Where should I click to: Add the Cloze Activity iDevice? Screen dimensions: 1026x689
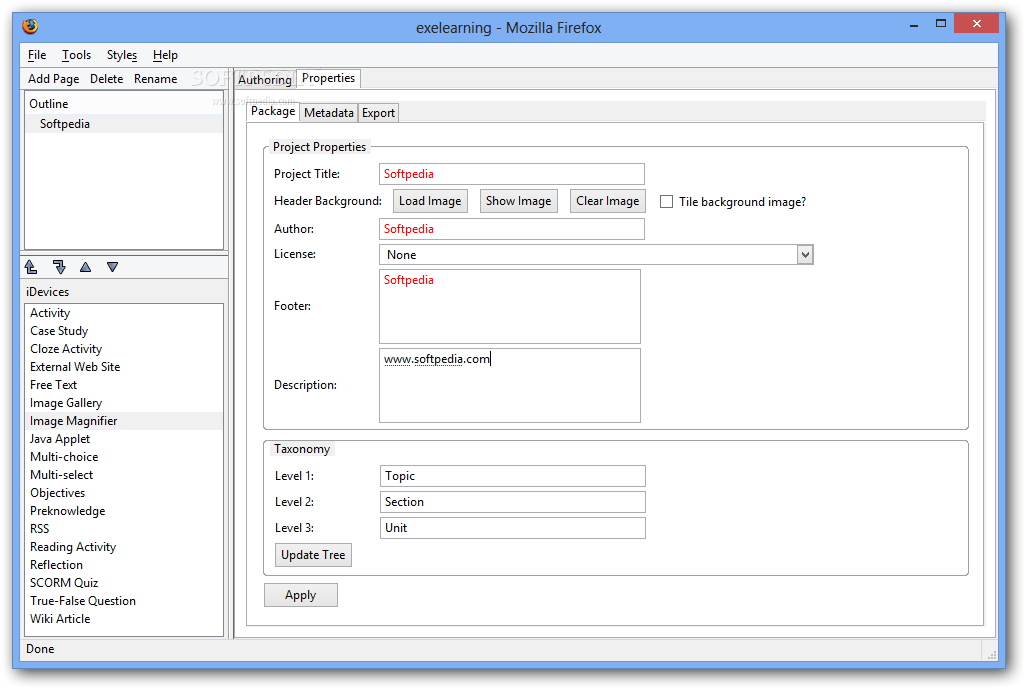125,349
